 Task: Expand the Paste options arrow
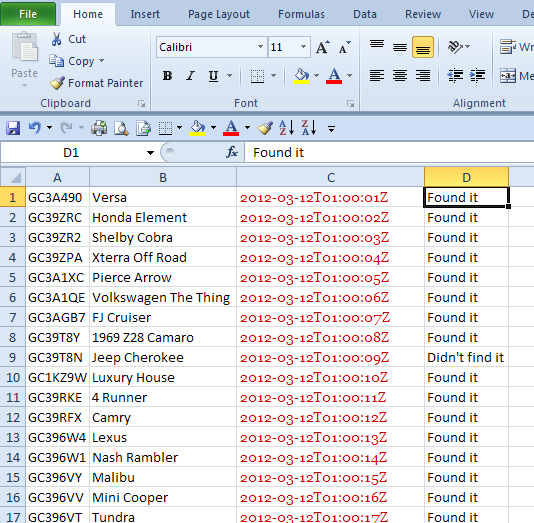tap(24, 85)
